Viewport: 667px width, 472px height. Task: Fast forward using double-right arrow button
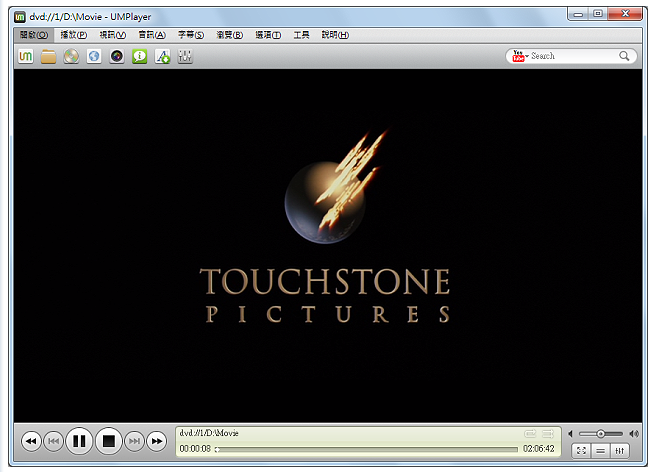pos(157,441)
